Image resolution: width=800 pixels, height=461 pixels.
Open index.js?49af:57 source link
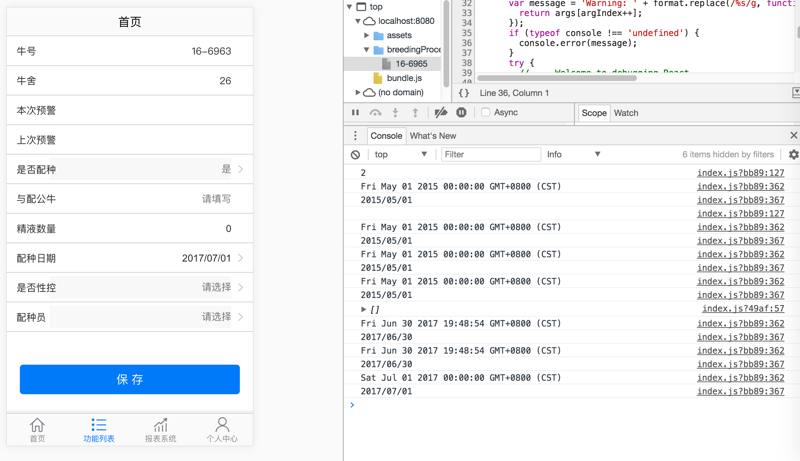pyautogui.click(x=743, y=309)
